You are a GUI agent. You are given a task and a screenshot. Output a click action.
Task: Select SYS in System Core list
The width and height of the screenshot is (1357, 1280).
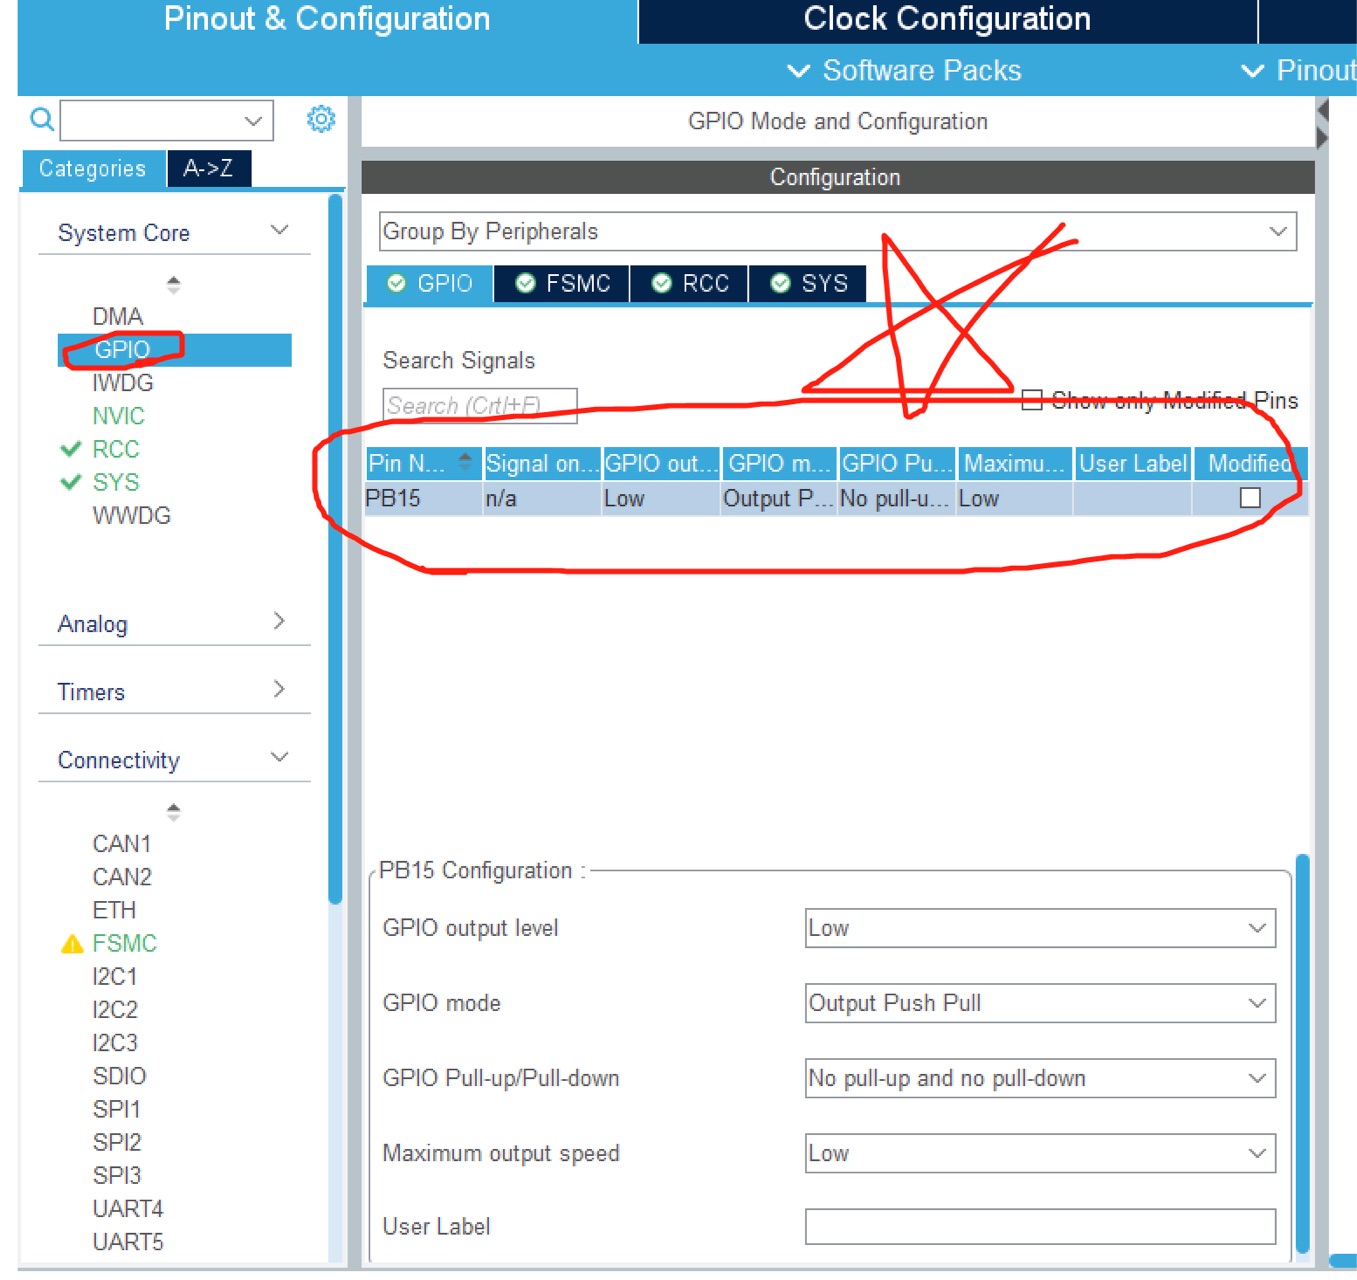[x=116, y=482]
